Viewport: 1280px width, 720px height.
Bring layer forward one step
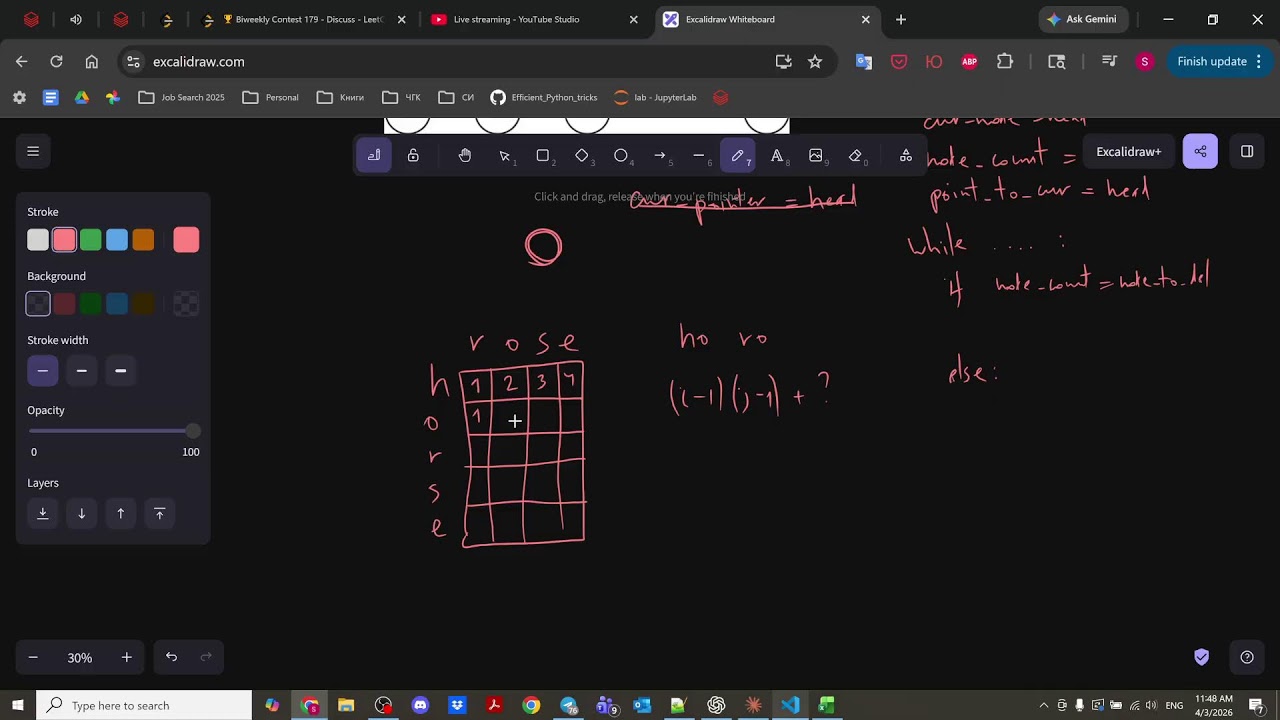[121, 513]
